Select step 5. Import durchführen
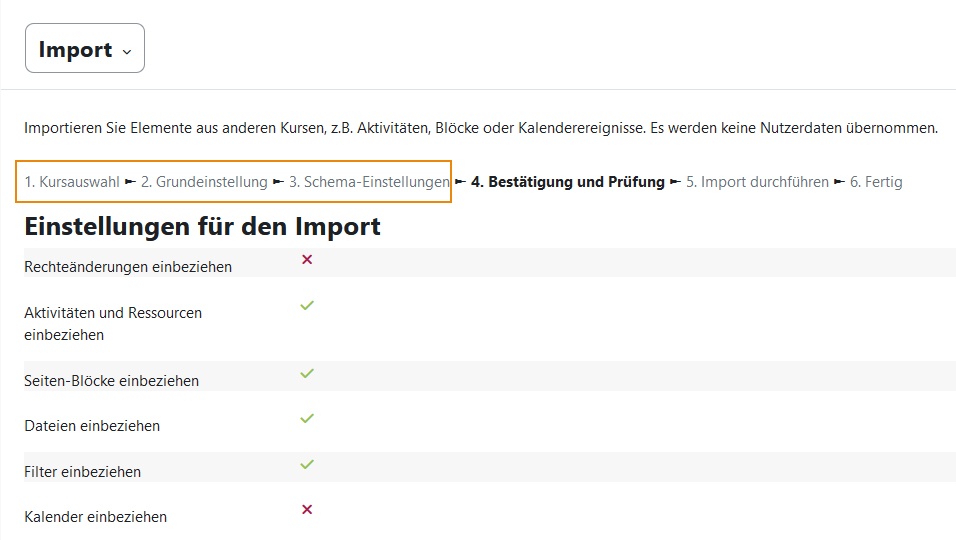This screenshot has height=540, width=956. [x=757, y=182]
